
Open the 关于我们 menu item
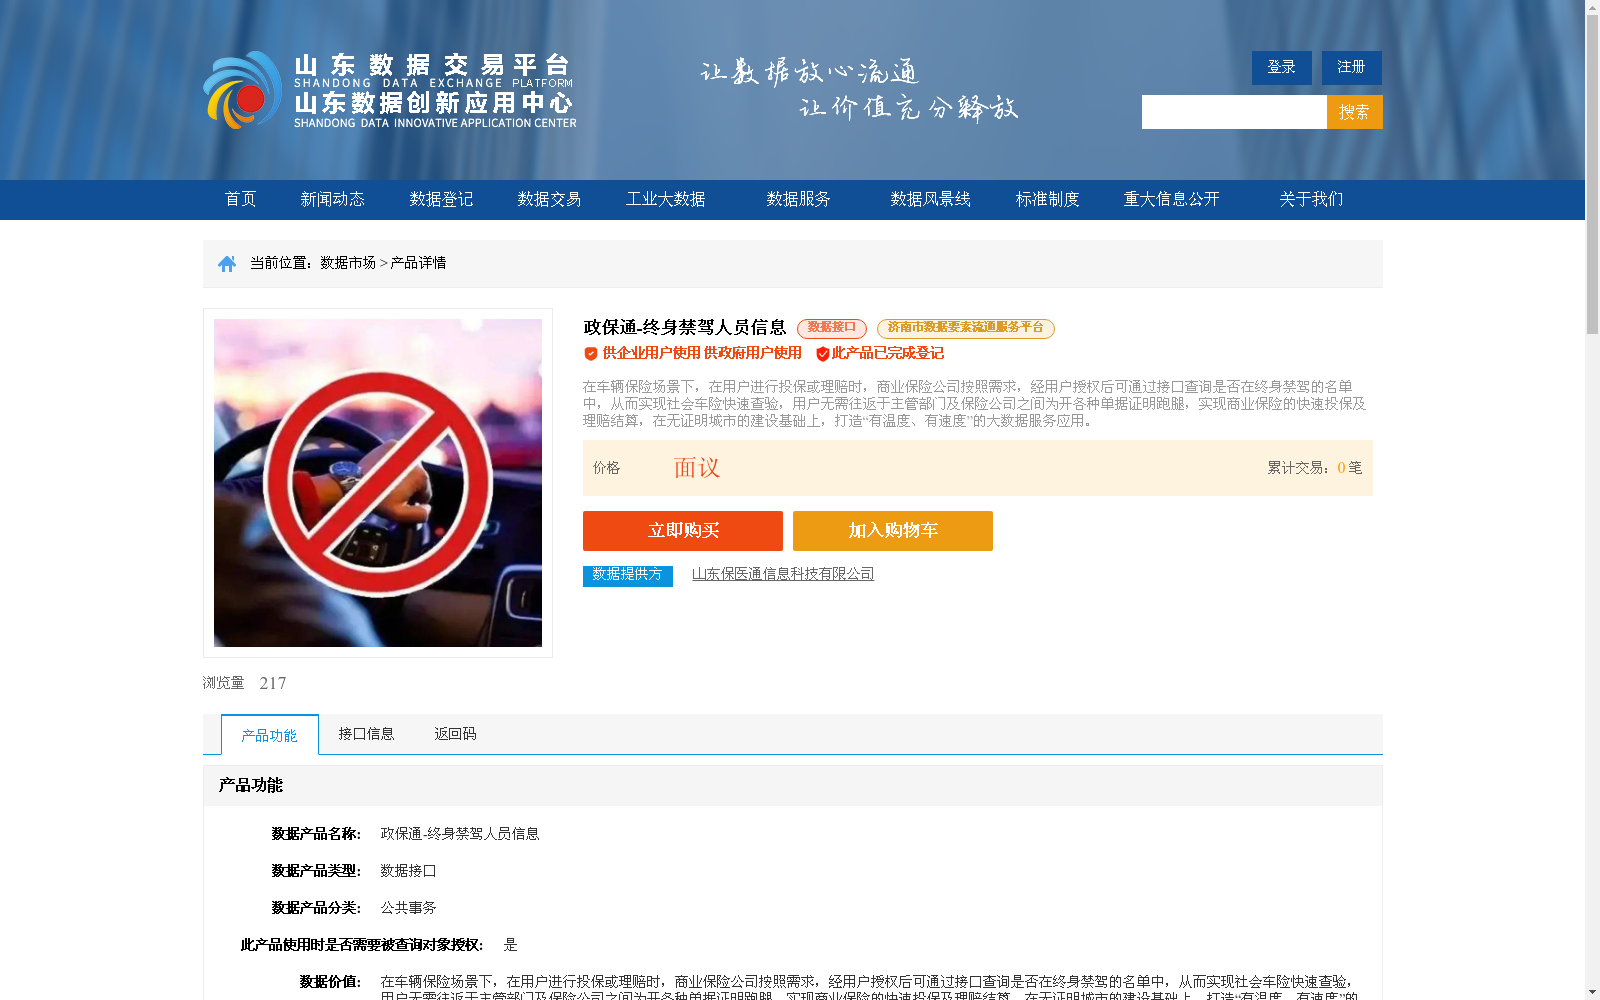tap(1311, 199)
